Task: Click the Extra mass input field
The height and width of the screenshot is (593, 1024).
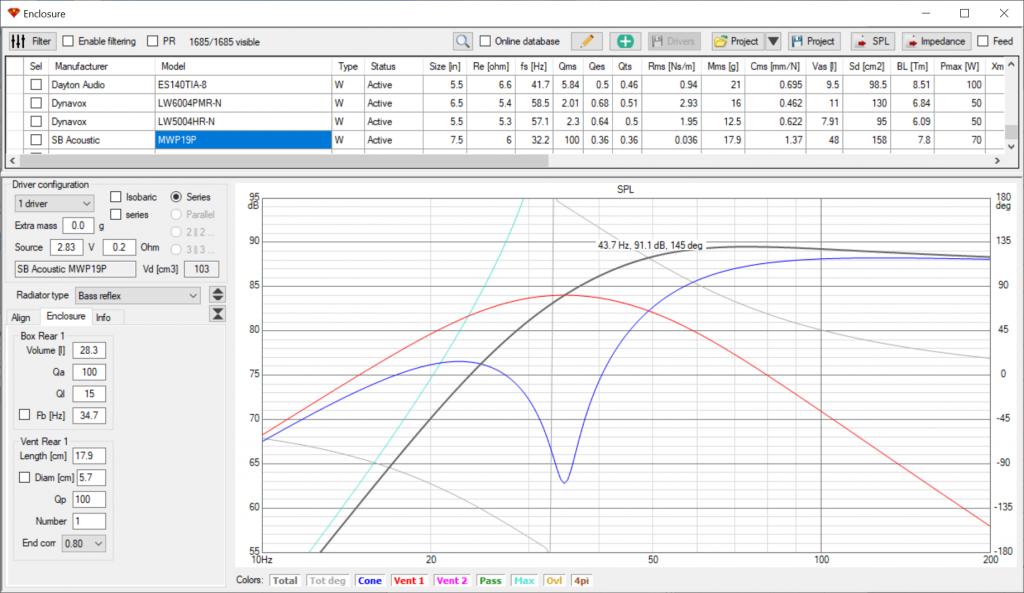Action: [x=78, y=225]
